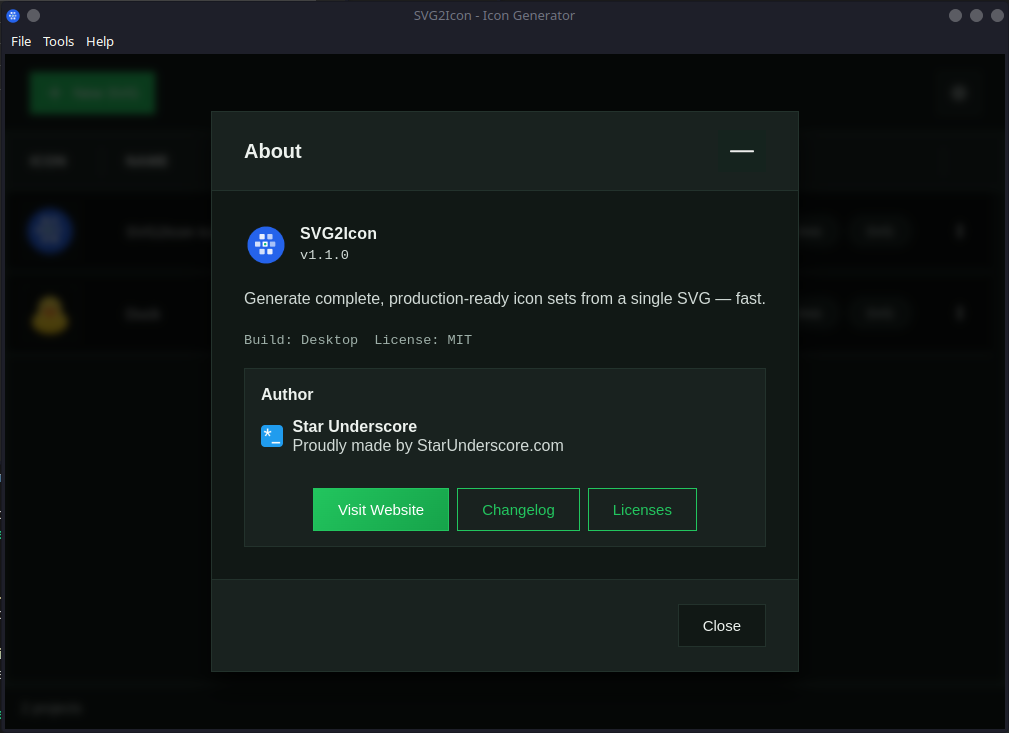1009x733 pixels.
Task: Open the Help menu
Action: [x=99, y=41]
